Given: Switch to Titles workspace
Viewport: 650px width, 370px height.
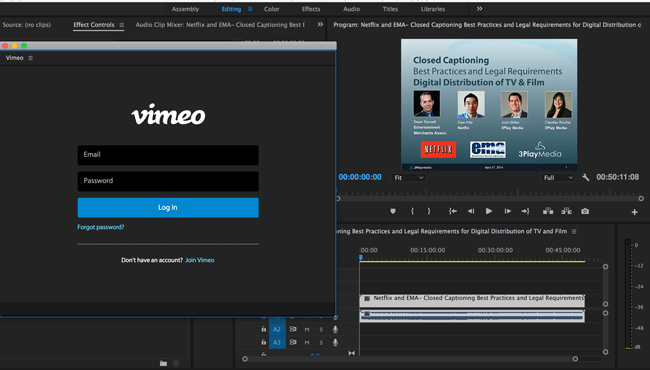Looking at the screenshot, I should tap(390, 9).
